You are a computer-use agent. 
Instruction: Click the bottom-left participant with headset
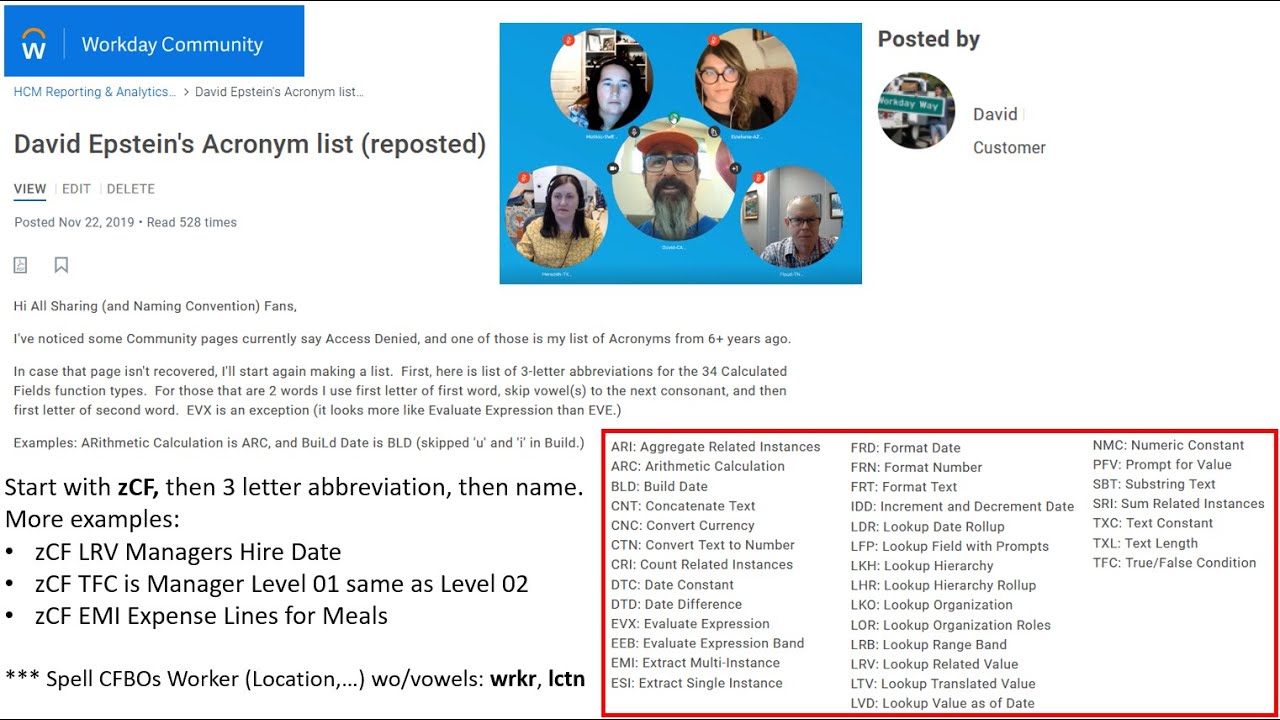point(559,218)
